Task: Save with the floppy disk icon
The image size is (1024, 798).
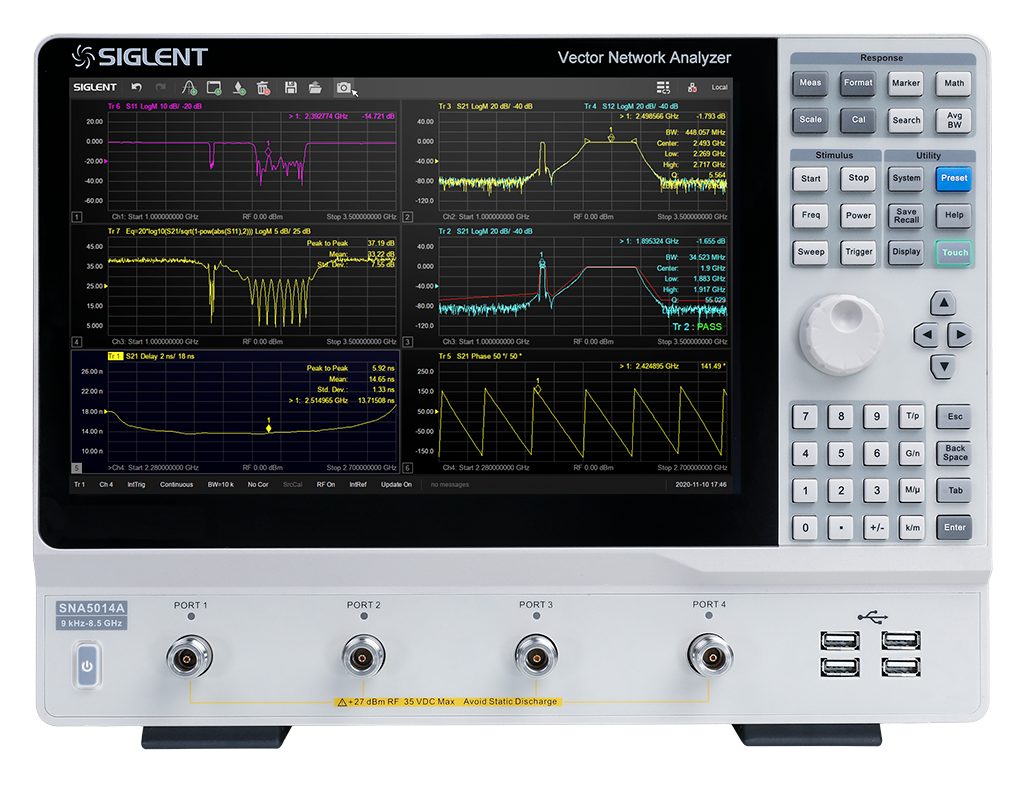Action: point(291,88)
